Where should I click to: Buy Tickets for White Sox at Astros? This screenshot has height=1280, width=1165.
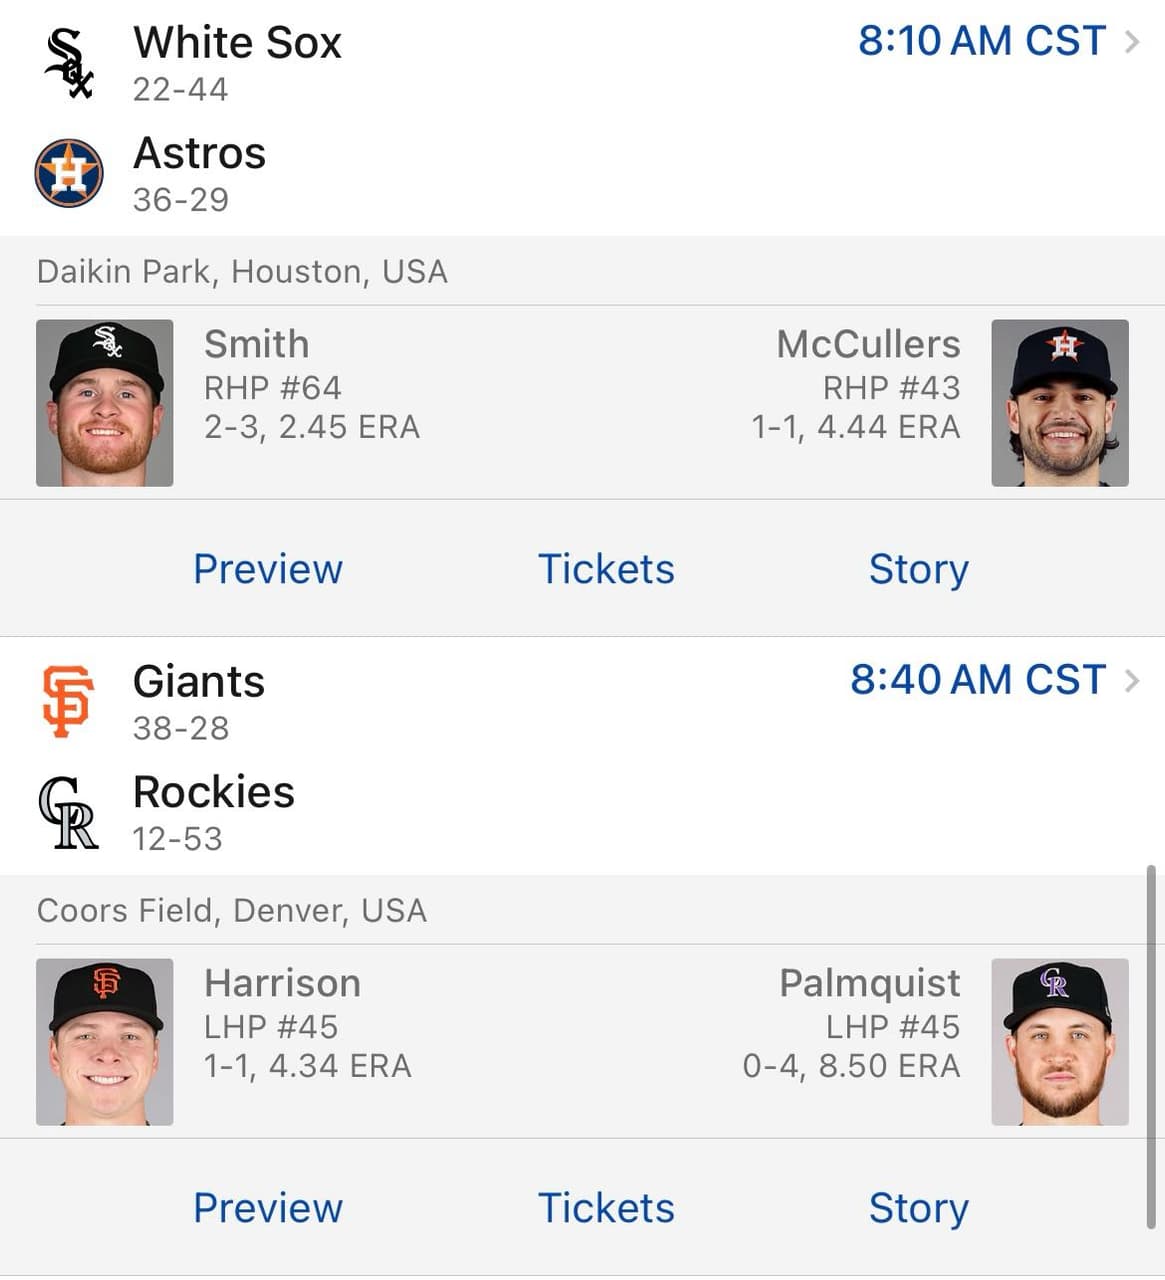(606, 569)
